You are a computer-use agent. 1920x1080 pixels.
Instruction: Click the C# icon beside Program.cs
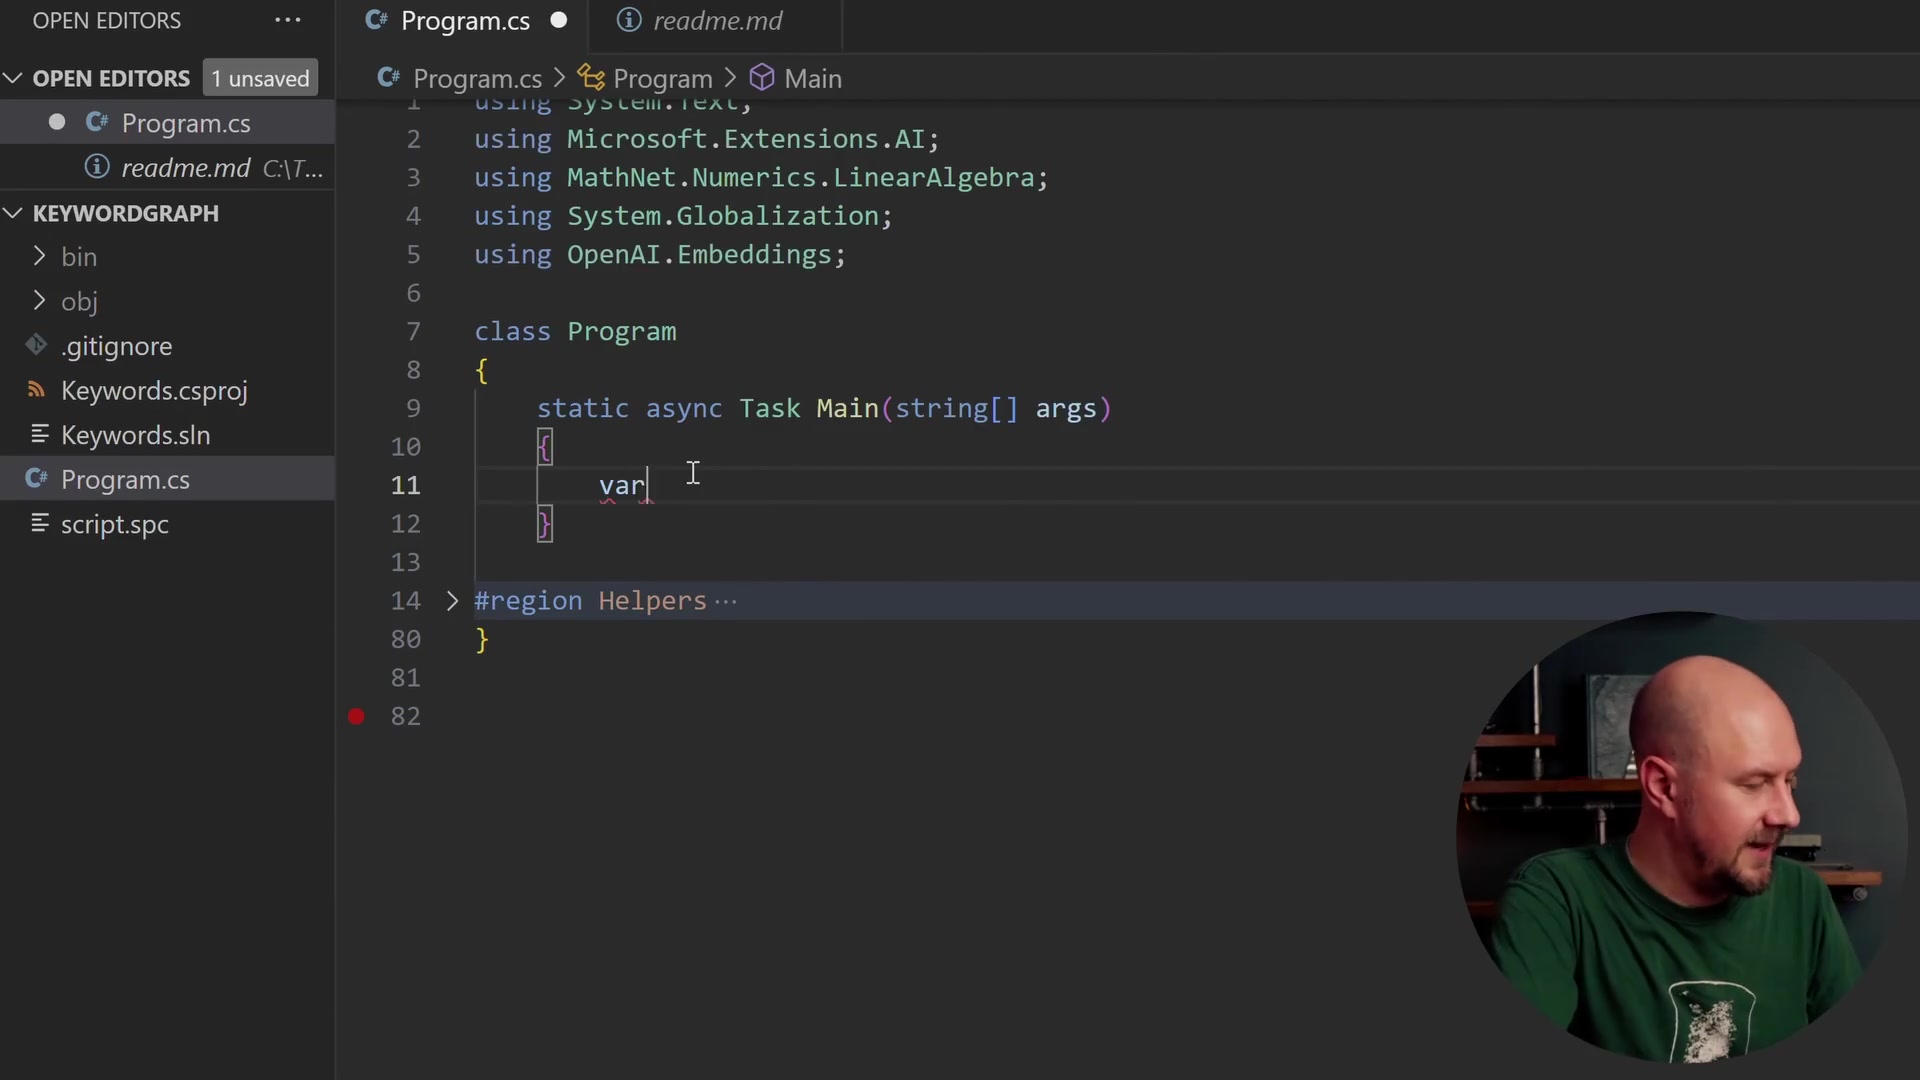coord(97,122)
